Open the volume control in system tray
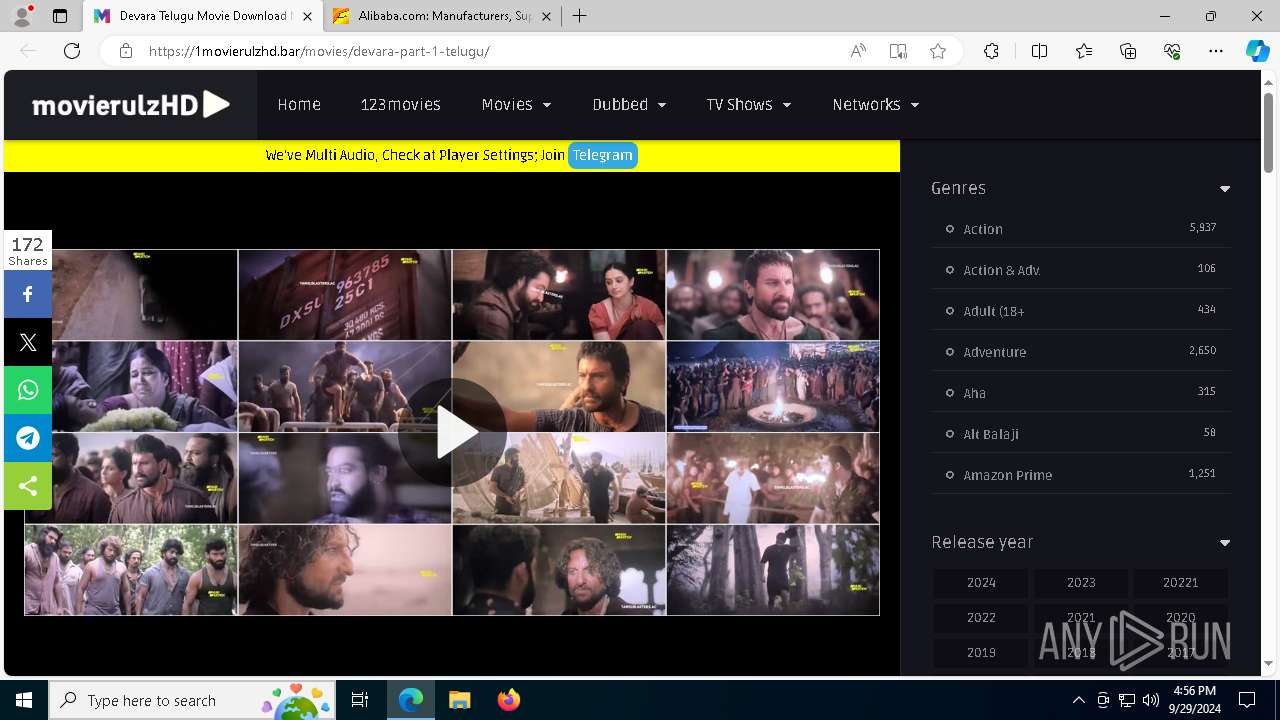The height and width of the screenshot is (720, 1280). [1151, 700]
